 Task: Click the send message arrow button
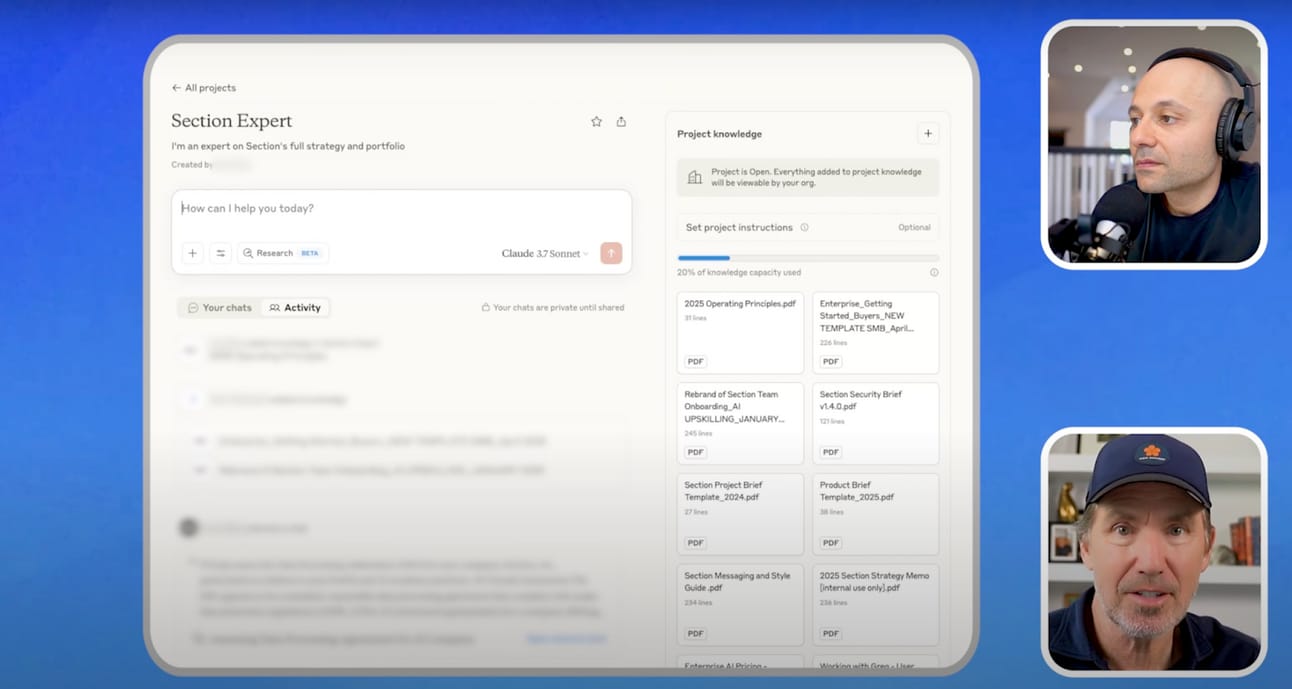coord(611,254)
